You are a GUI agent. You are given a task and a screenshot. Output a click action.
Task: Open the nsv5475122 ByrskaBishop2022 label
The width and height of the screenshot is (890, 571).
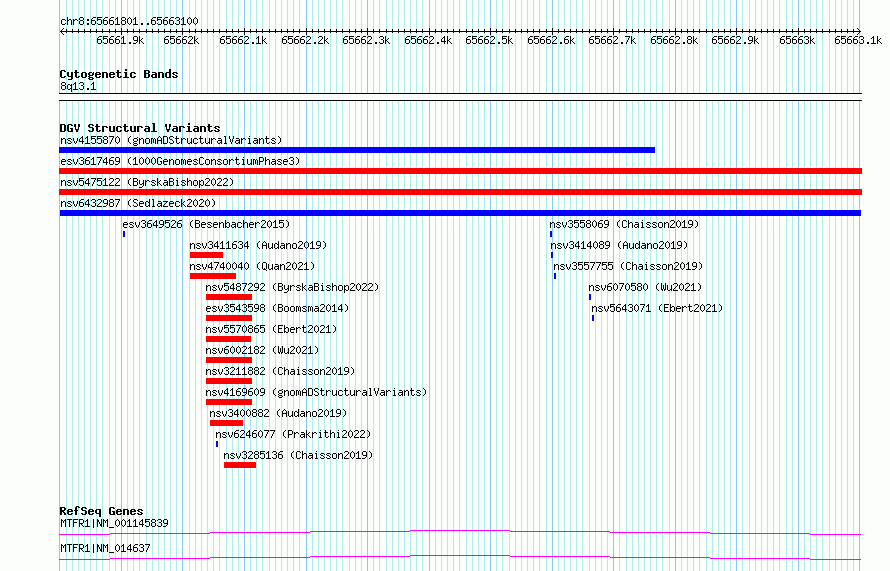147,182
